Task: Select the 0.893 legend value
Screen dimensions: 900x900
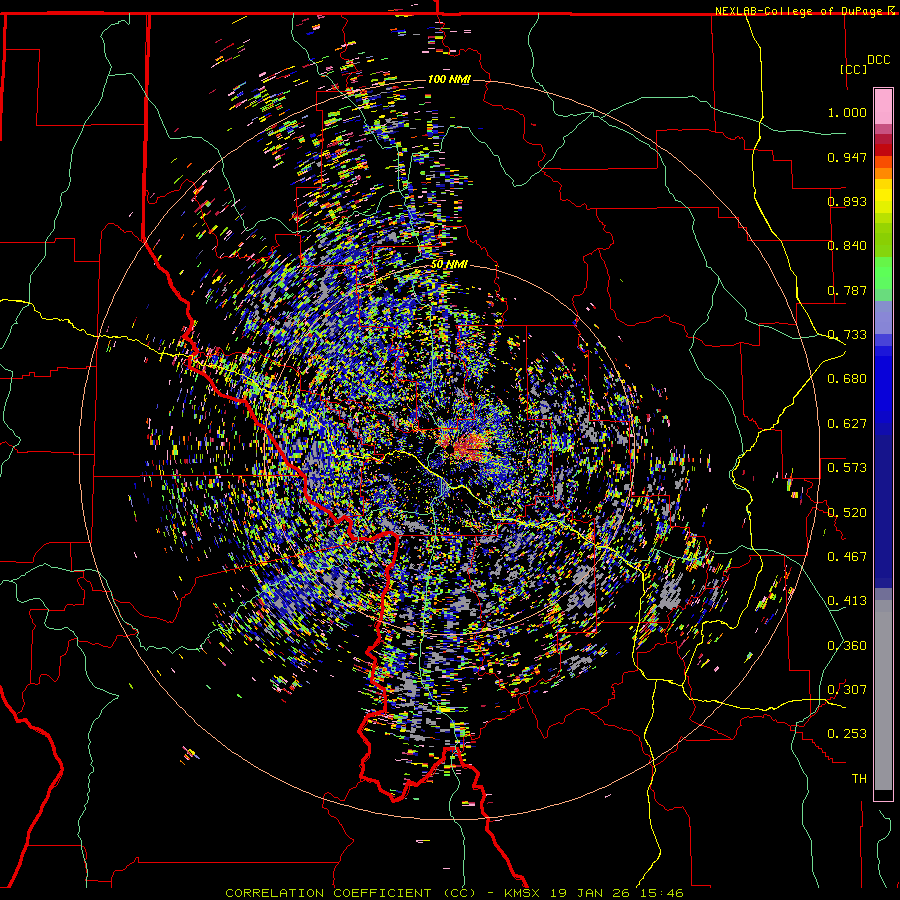Action: [x=847, y=201]
